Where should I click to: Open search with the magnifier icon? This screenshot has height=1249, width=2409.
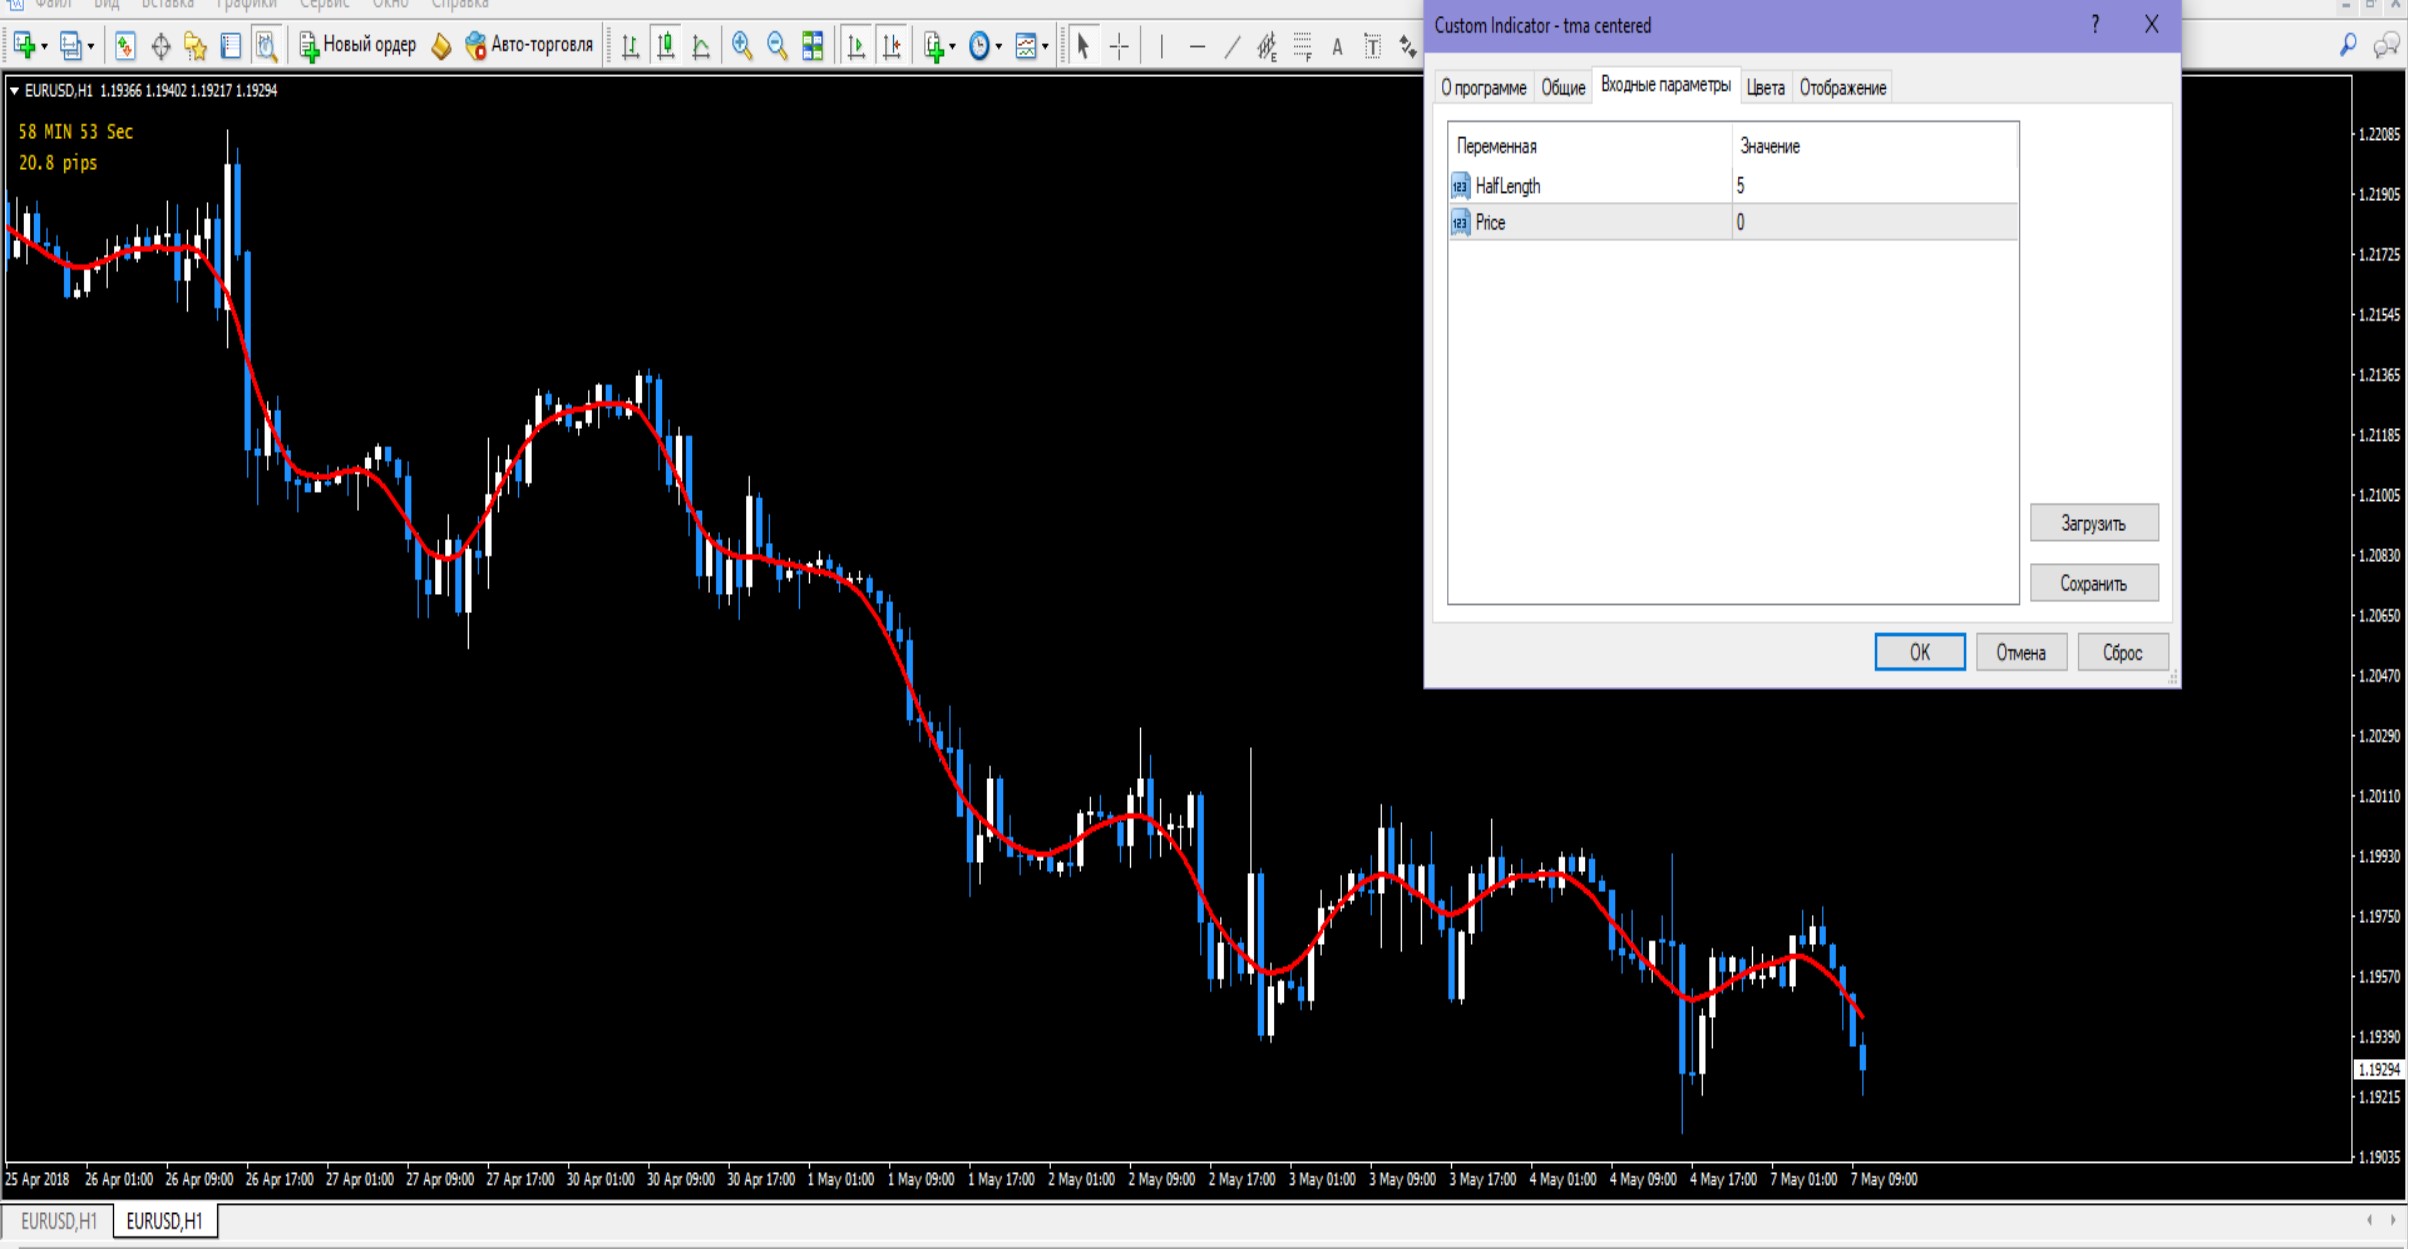2348,45
